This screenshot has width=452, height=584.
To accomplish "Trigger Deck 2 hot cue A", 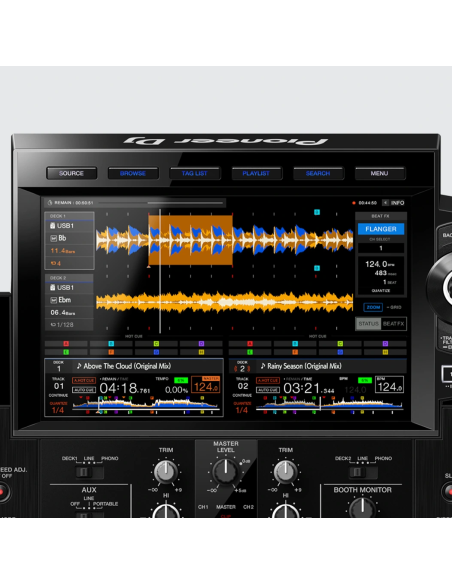I will (250, 343).
